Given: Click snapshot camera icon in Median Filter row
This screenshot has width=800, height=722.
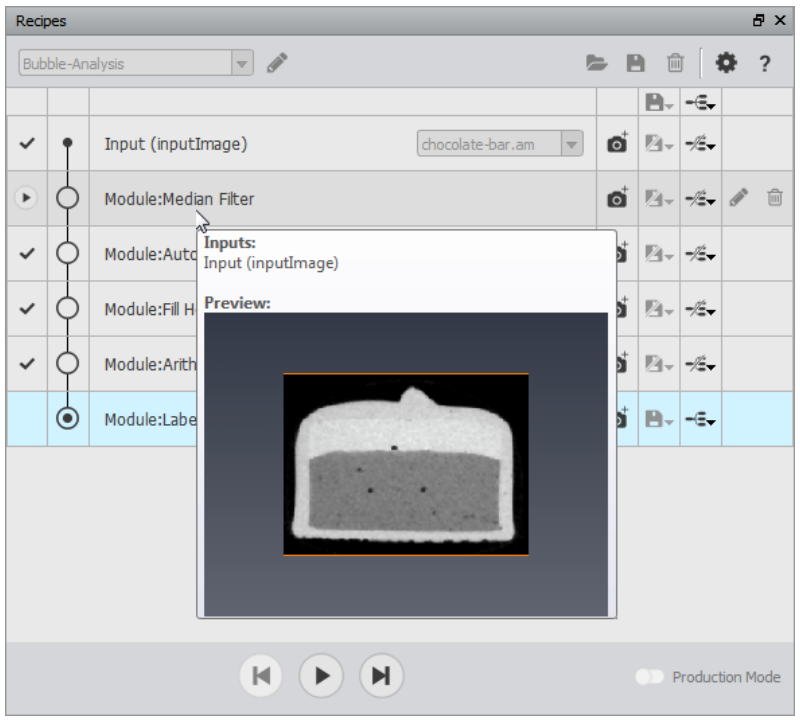Looking at the screenshot, I should (x=617, y=198).
